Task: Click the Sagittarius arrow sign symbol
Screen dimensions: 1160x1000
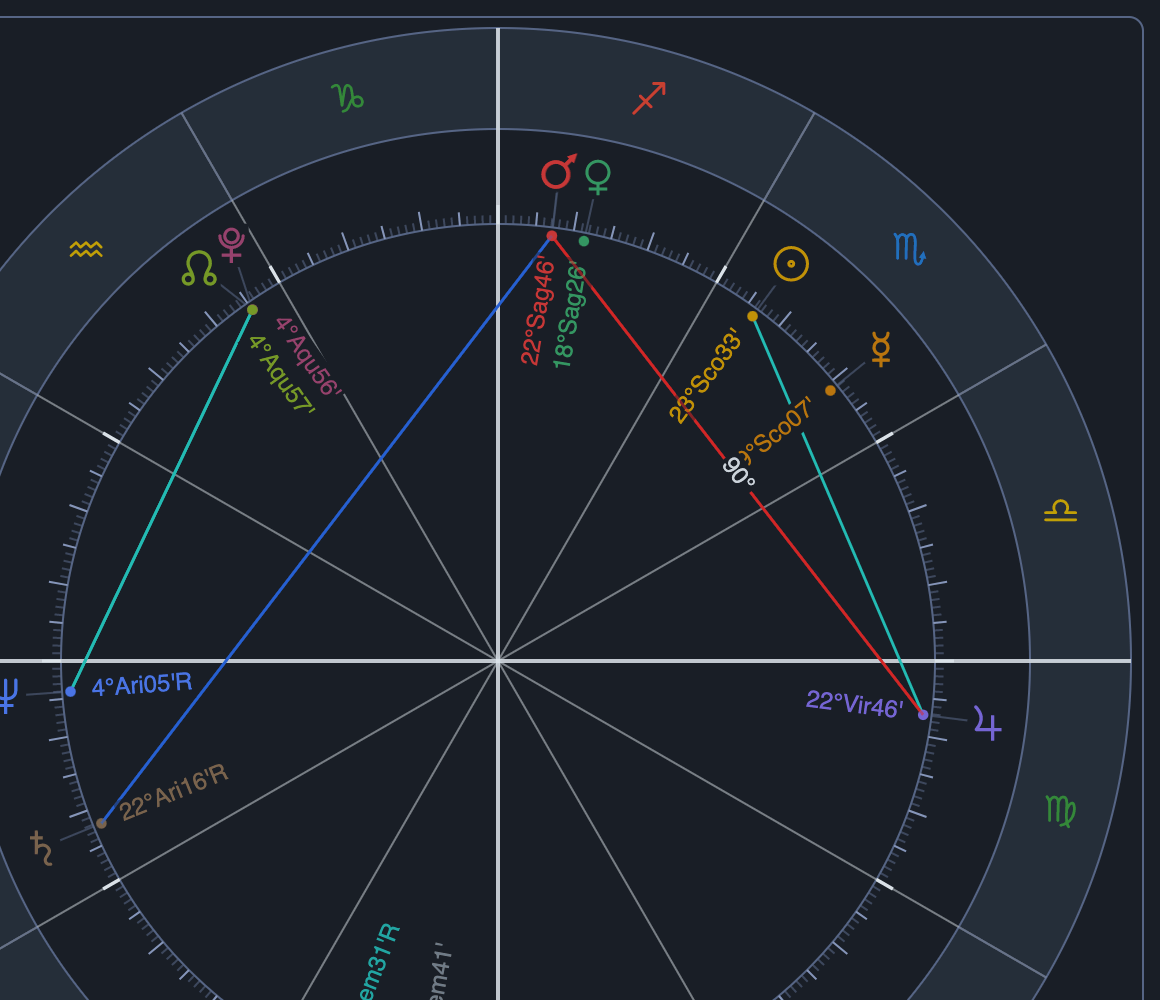Action: pos(649,98)
